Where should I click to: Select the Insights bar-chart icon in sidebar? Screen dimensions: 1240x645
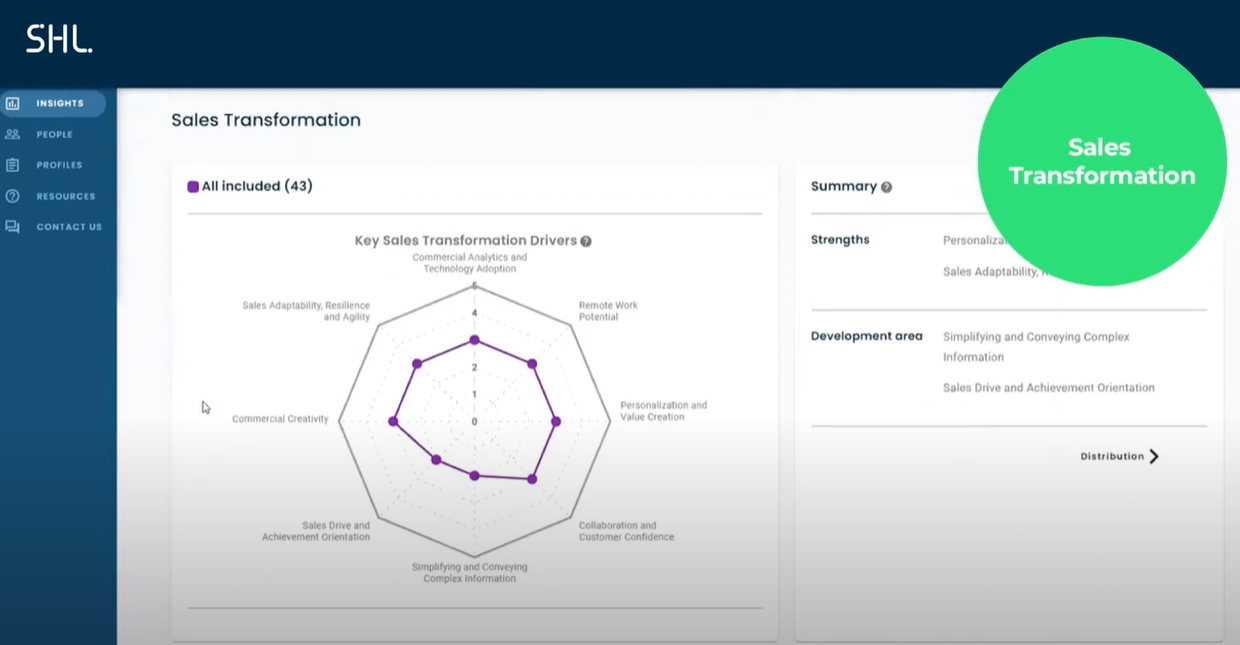point(14,103)
